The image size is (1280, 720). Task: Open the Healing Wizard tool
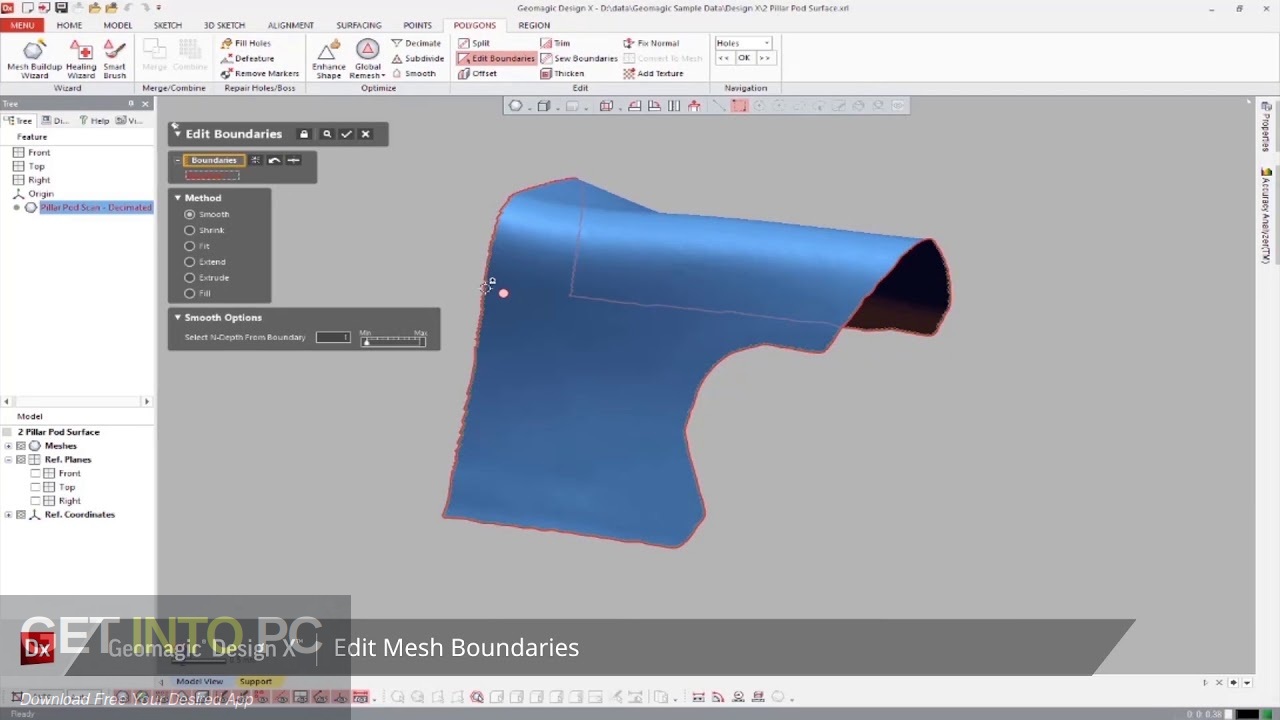pyautogui.click(x=81, y=59)
